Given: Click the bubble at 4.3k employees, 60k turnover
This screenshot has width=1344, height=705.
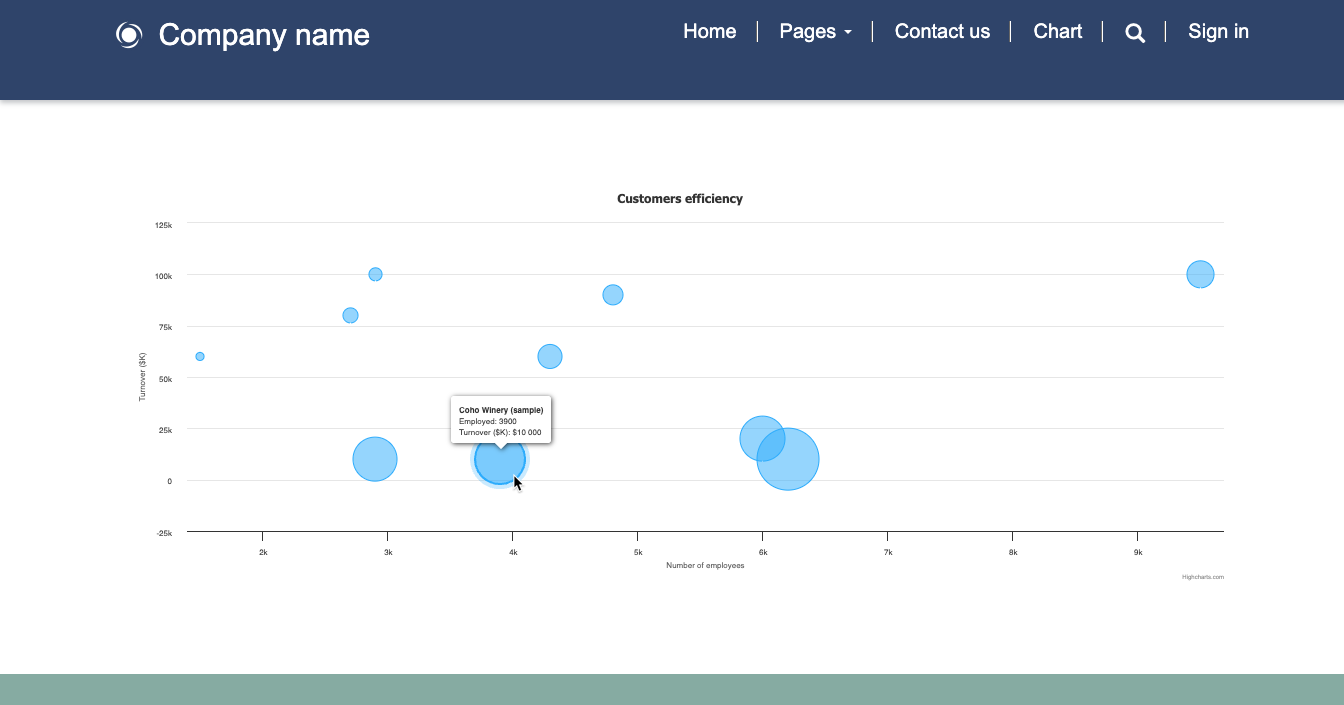Looking at the screenshot, I should click(550, 356).
